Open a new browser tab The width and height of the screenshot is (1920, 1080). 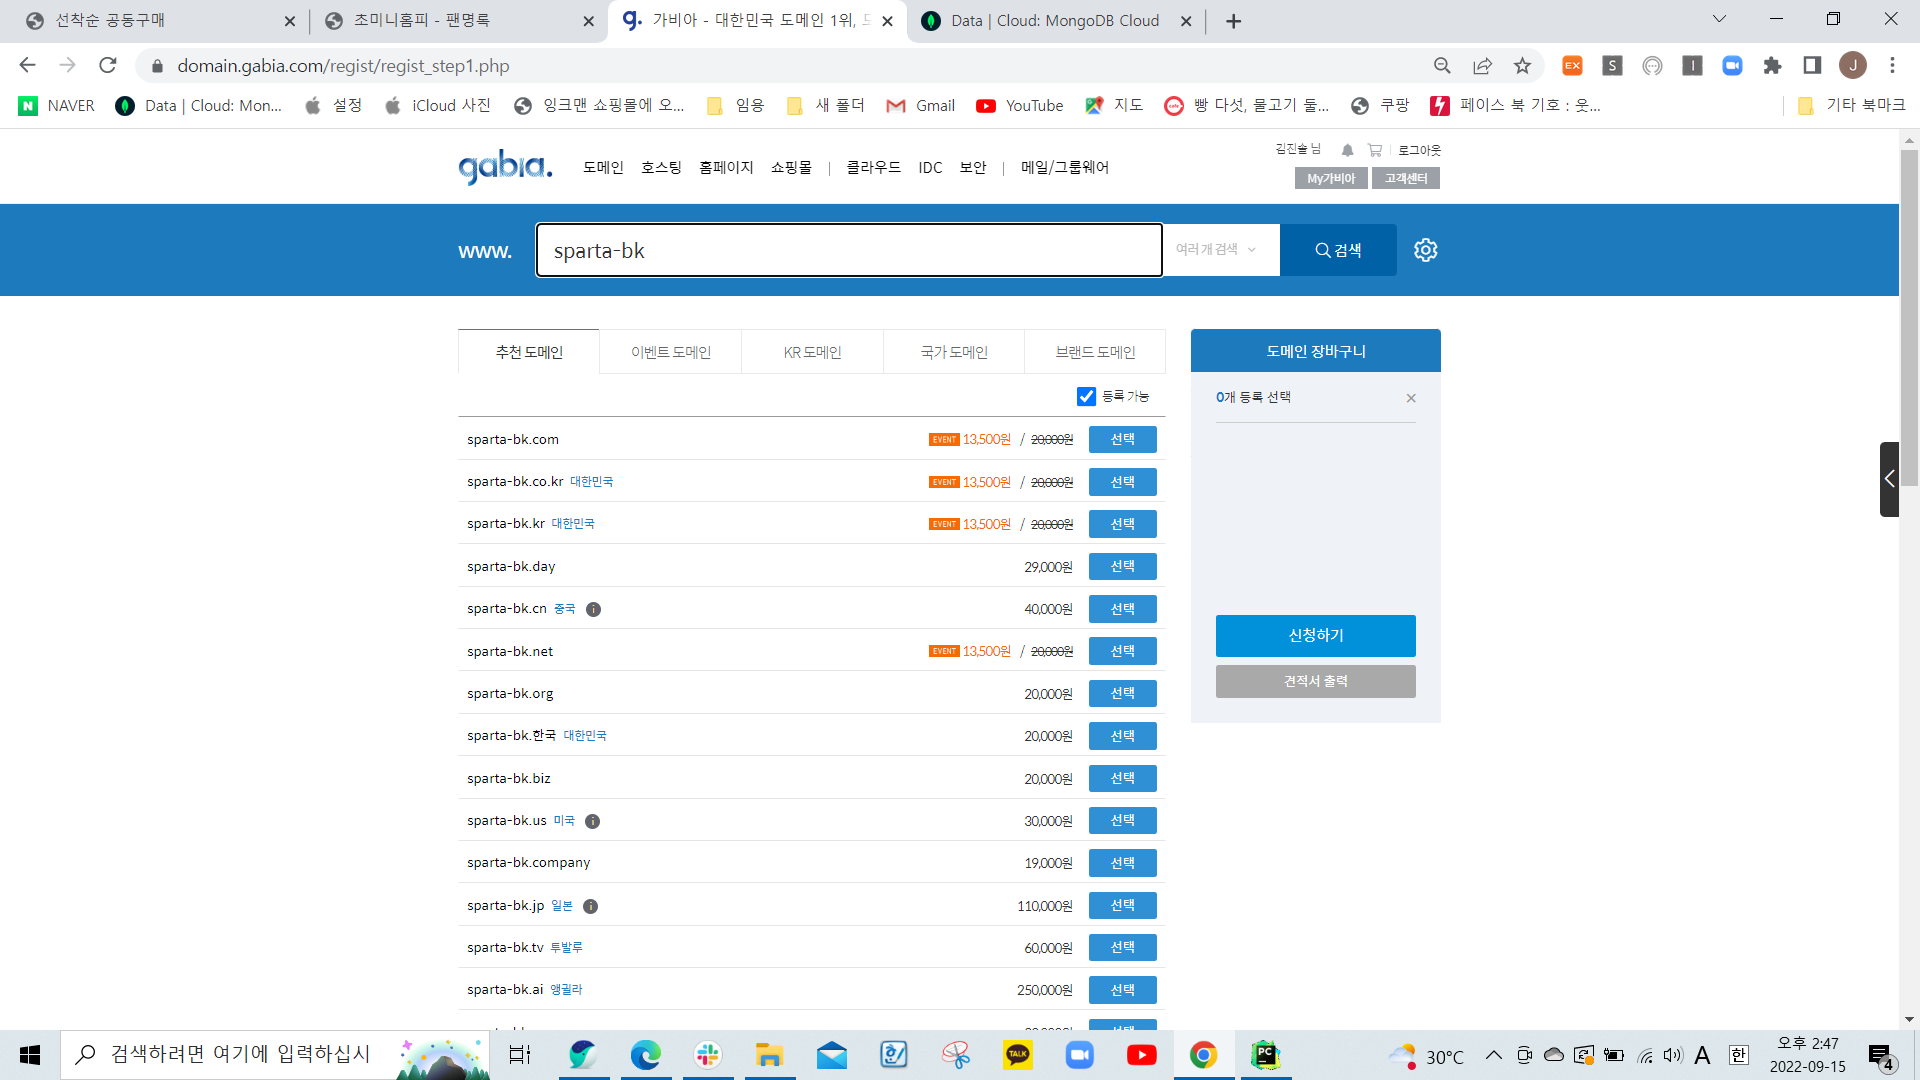[1233, 21]
